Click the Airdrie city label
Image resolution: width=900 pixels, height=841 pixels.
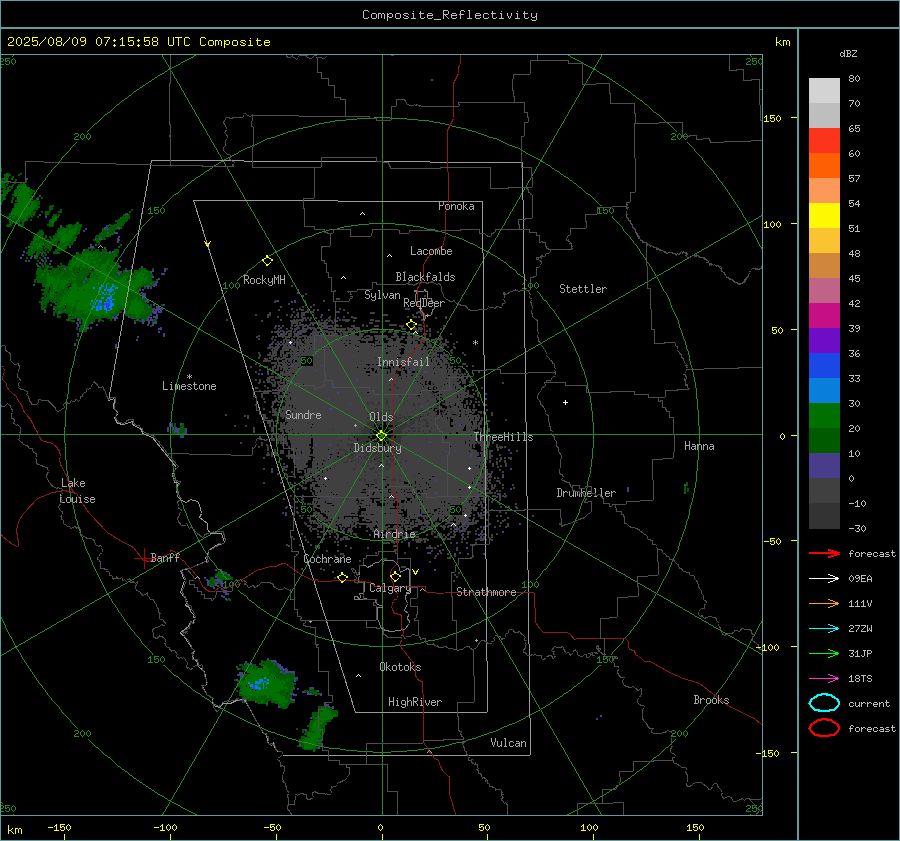[394, 534]
